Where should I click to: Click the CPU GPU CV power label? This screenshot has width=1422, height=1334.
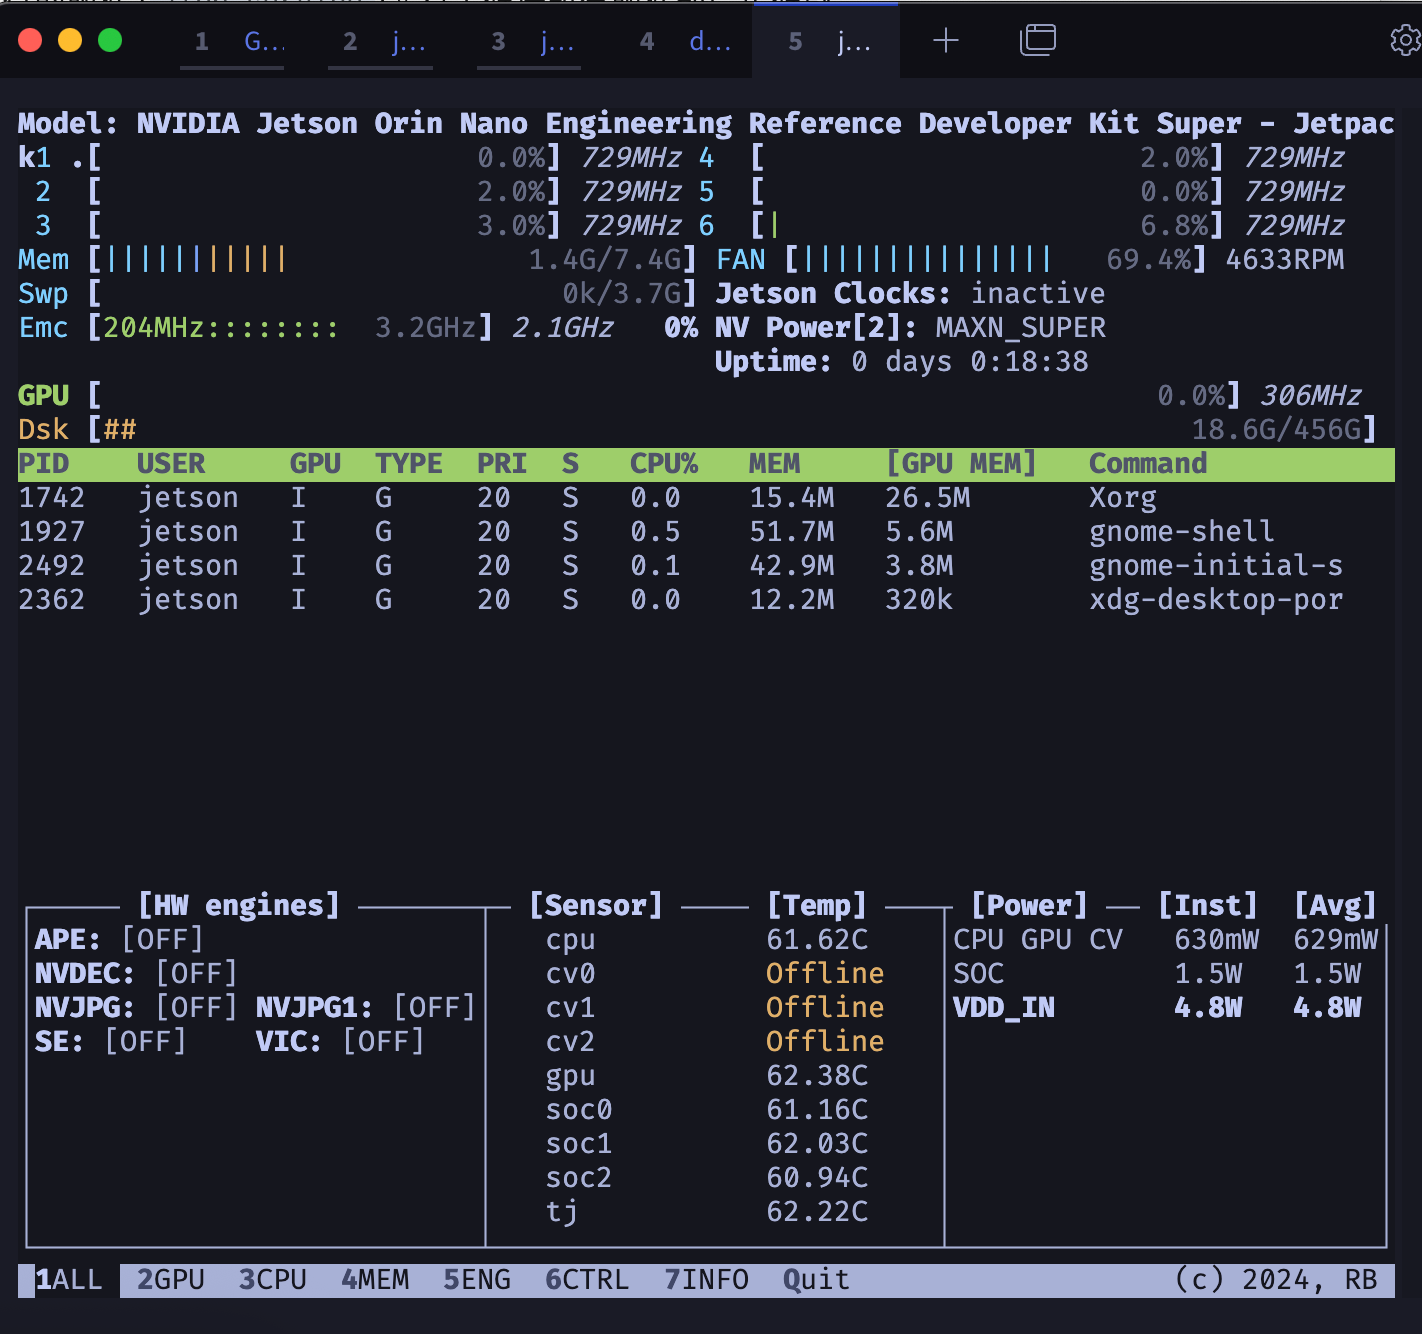pyautogui.click(x=1038, y=940)
